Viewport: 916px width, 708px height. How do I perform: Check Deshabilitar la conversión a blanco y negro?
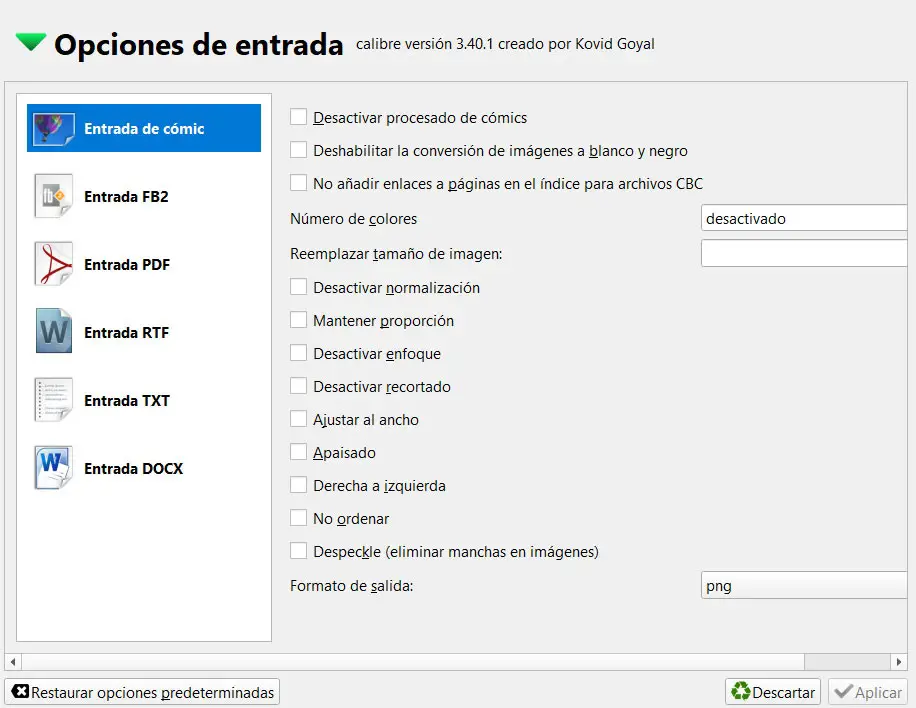[299, 150]
